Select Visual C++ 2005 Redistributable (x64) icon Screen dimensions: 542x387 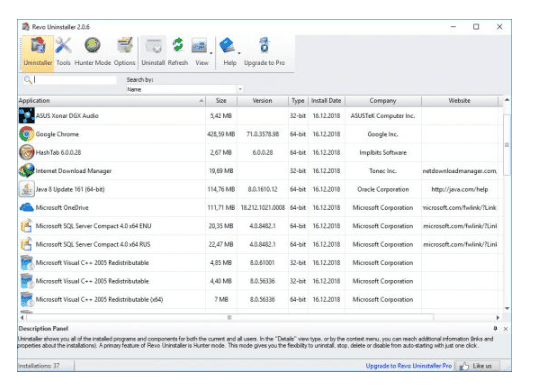coord(27,299)
